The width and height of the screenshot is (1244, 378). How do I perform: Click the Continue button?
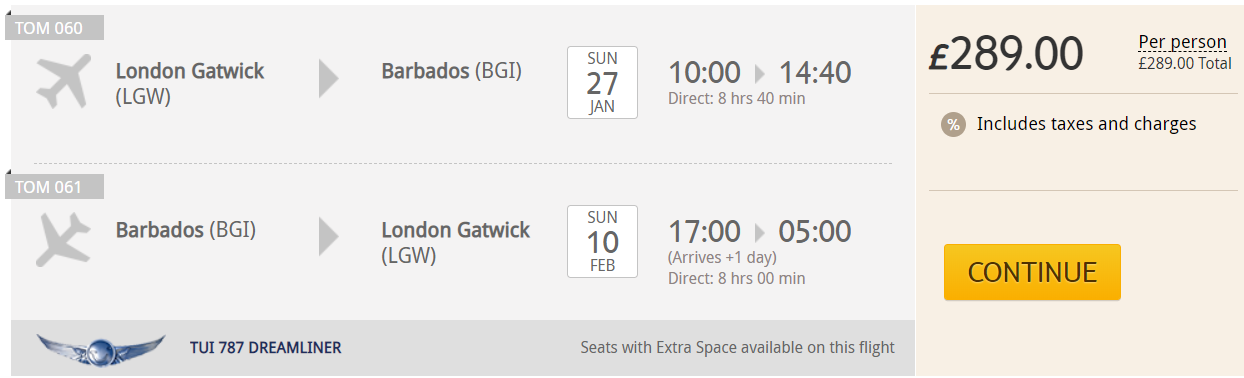(1032, 272)
